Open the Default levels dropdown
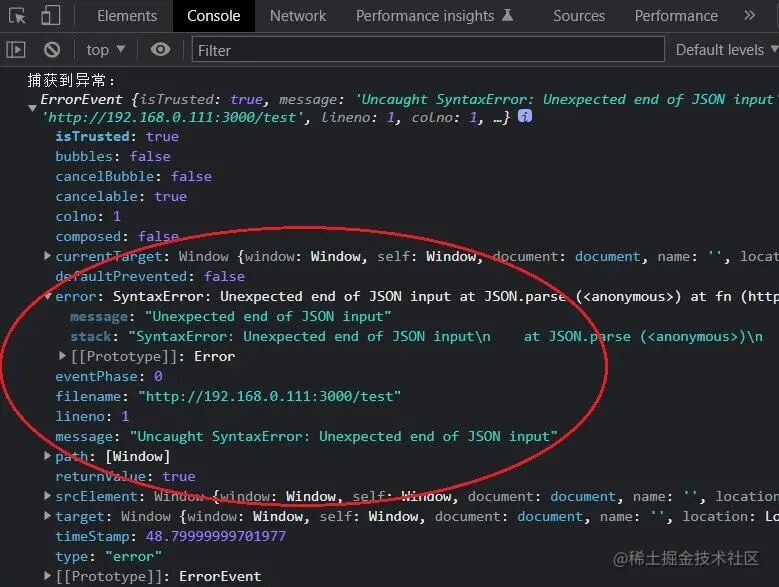The width and height of the screenshot is (779, 587). pyautogui.click(x=726, y=50)
